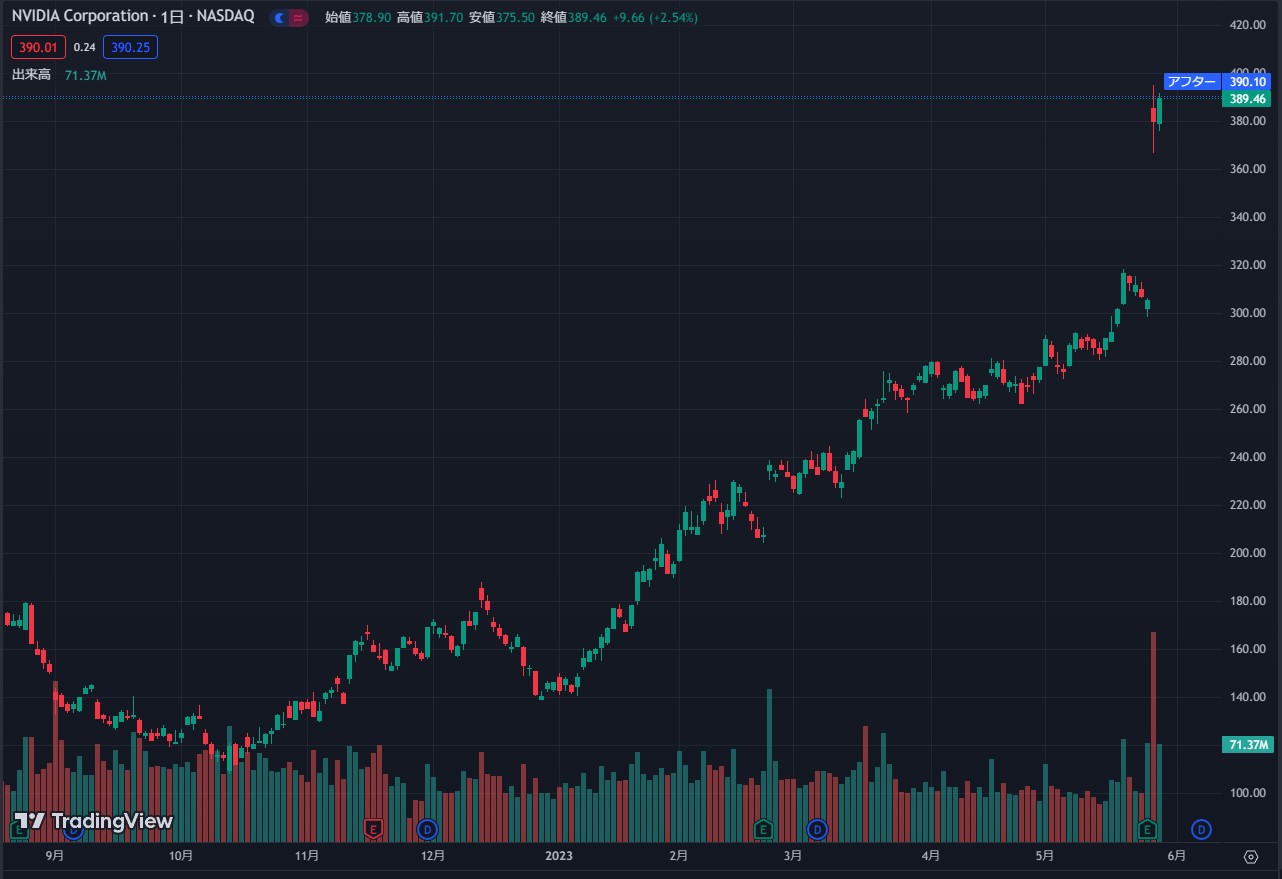Click the 160.00 price scale label
This screenshot has width=1282, height=879.
click(x=1248, y=649)
